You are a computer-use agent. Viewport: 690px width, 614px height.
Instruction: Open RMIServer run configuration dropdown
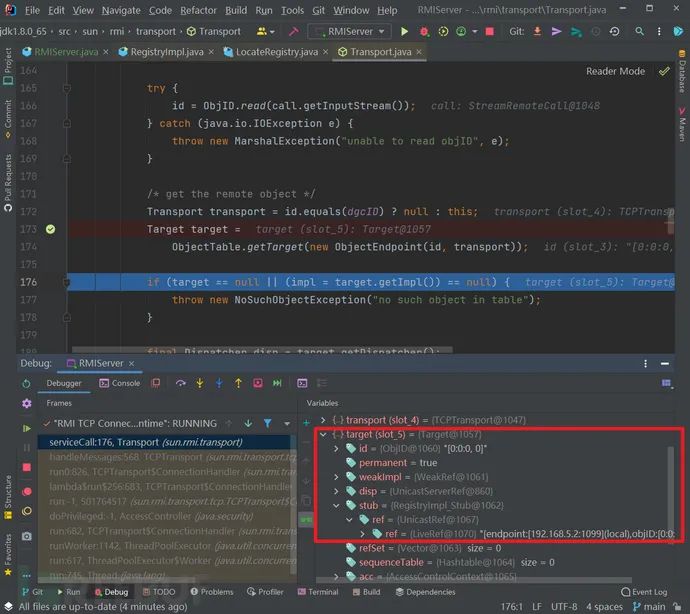pyautogui.click(x=349, y=31)
